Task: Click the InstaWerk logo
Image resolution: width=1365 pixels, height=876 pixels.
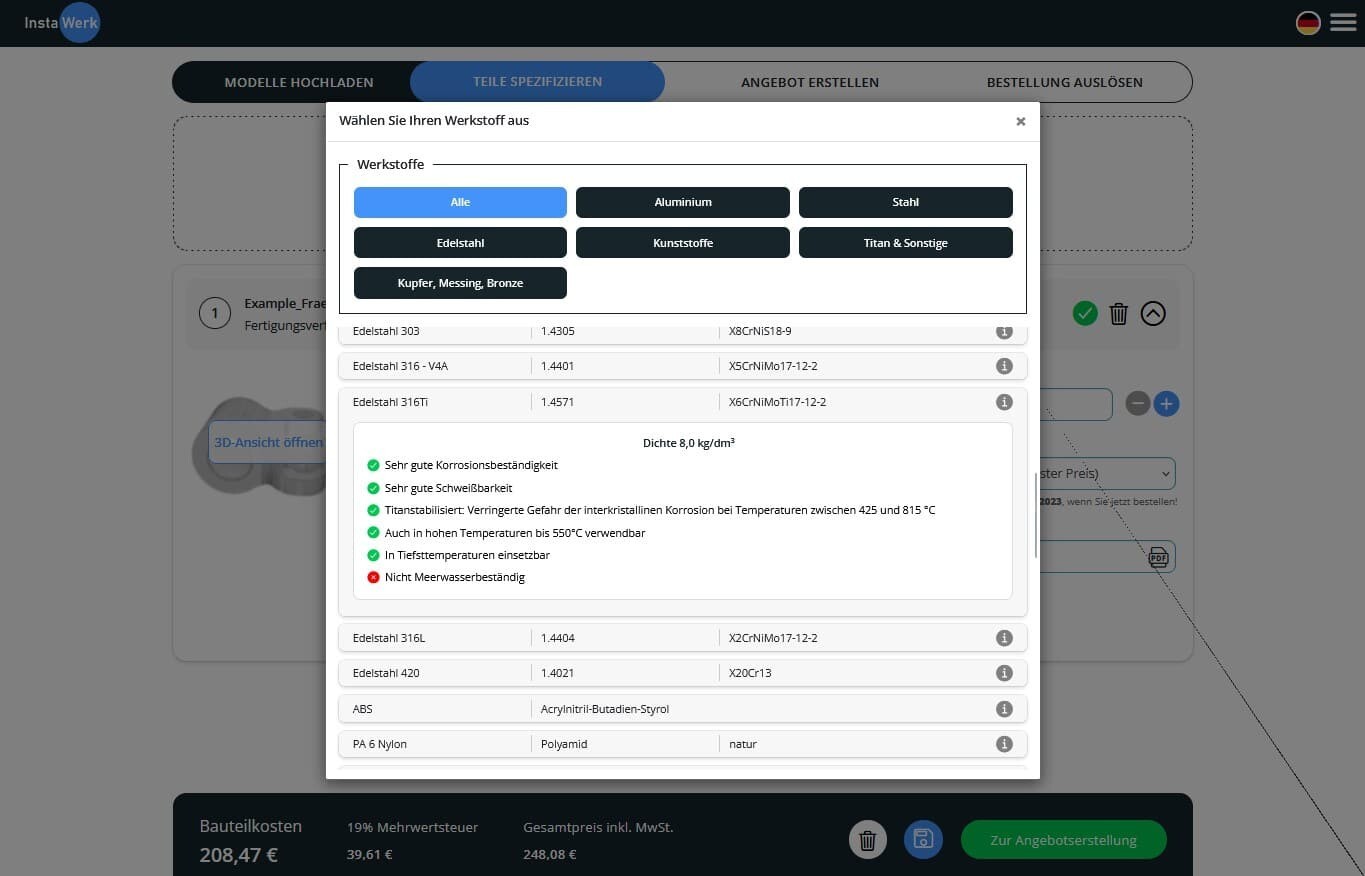Action: tap(62, 22)
